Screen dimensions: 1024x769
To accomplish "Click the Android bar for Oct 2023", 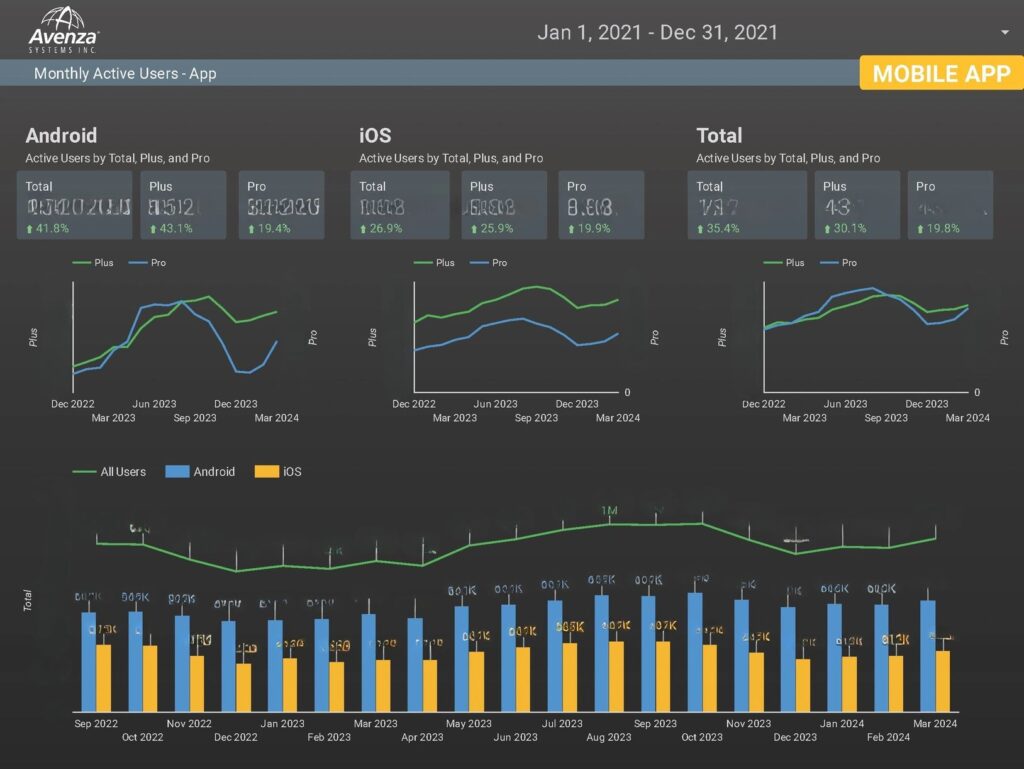I will pos(695,651).
